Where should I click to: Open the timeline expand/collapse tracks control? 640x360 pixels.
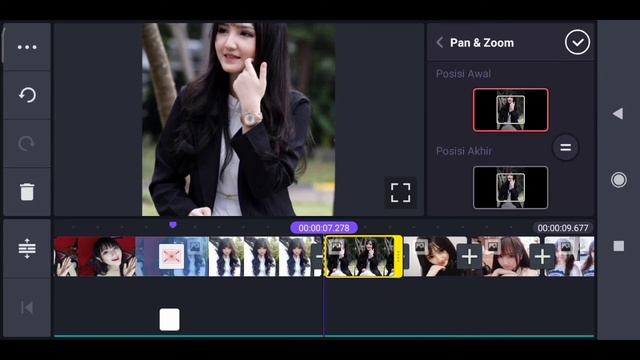tap(27, 248)
